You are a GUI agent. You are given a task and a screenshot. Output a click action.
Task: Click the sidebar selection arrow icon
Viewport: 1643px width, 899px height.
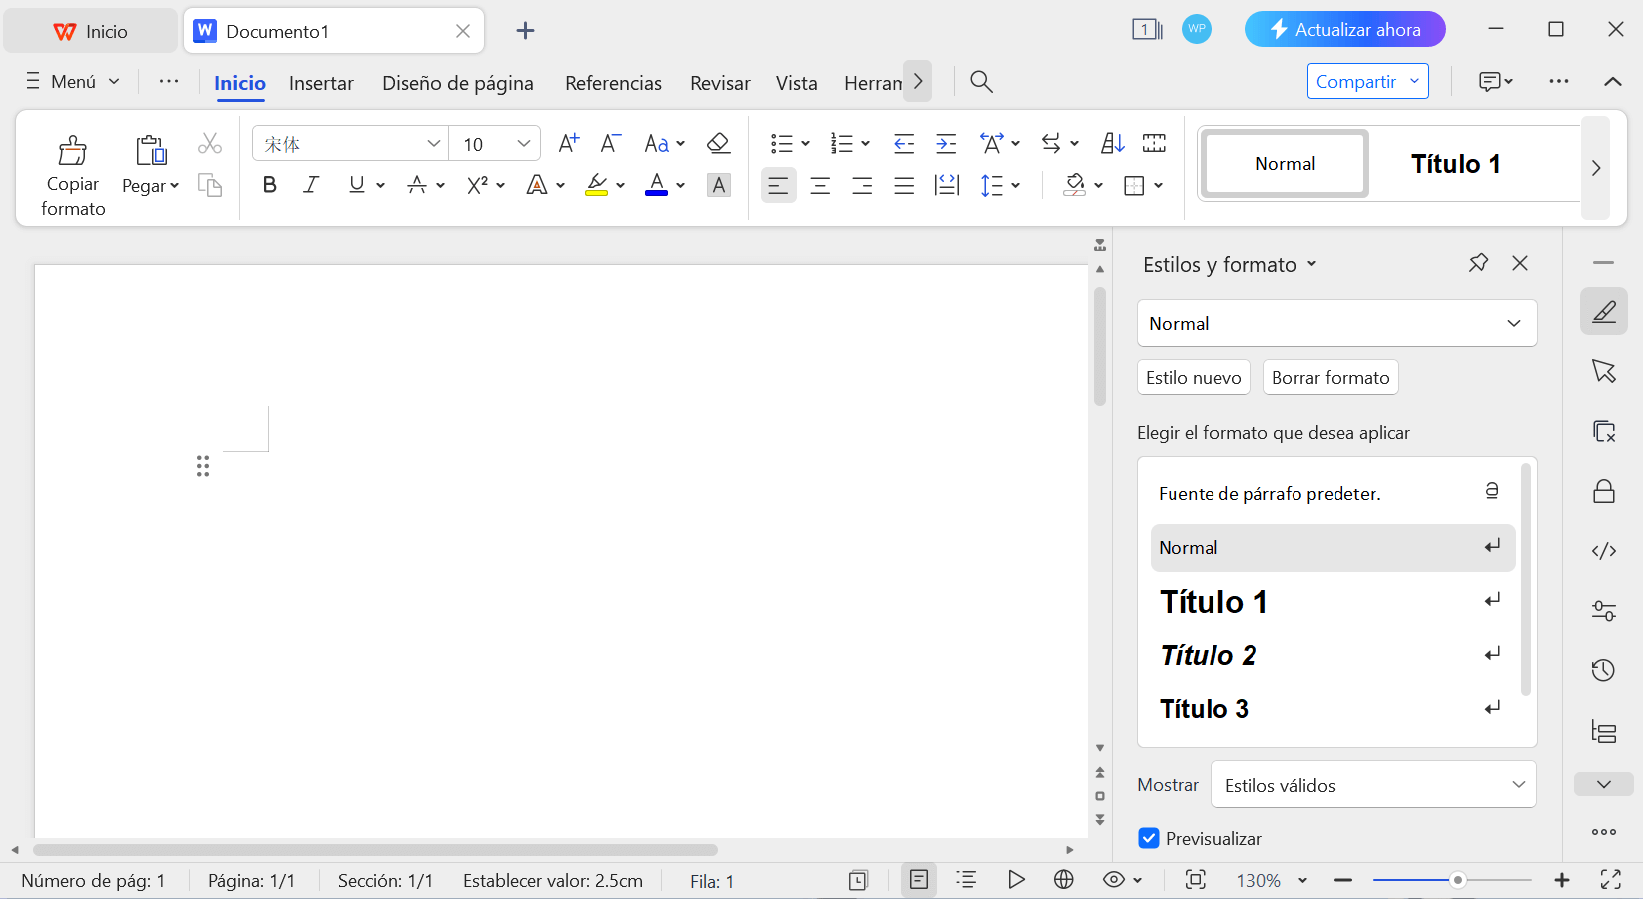click(x=1604, y=371)
